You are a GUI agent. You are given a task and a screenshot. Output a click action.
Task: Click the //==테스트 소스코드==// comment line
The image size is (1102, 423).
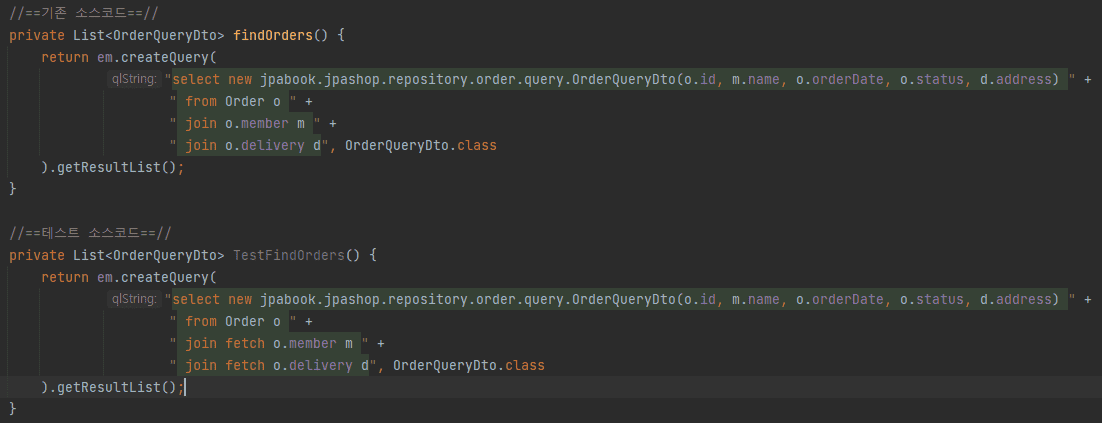(90, 233)
